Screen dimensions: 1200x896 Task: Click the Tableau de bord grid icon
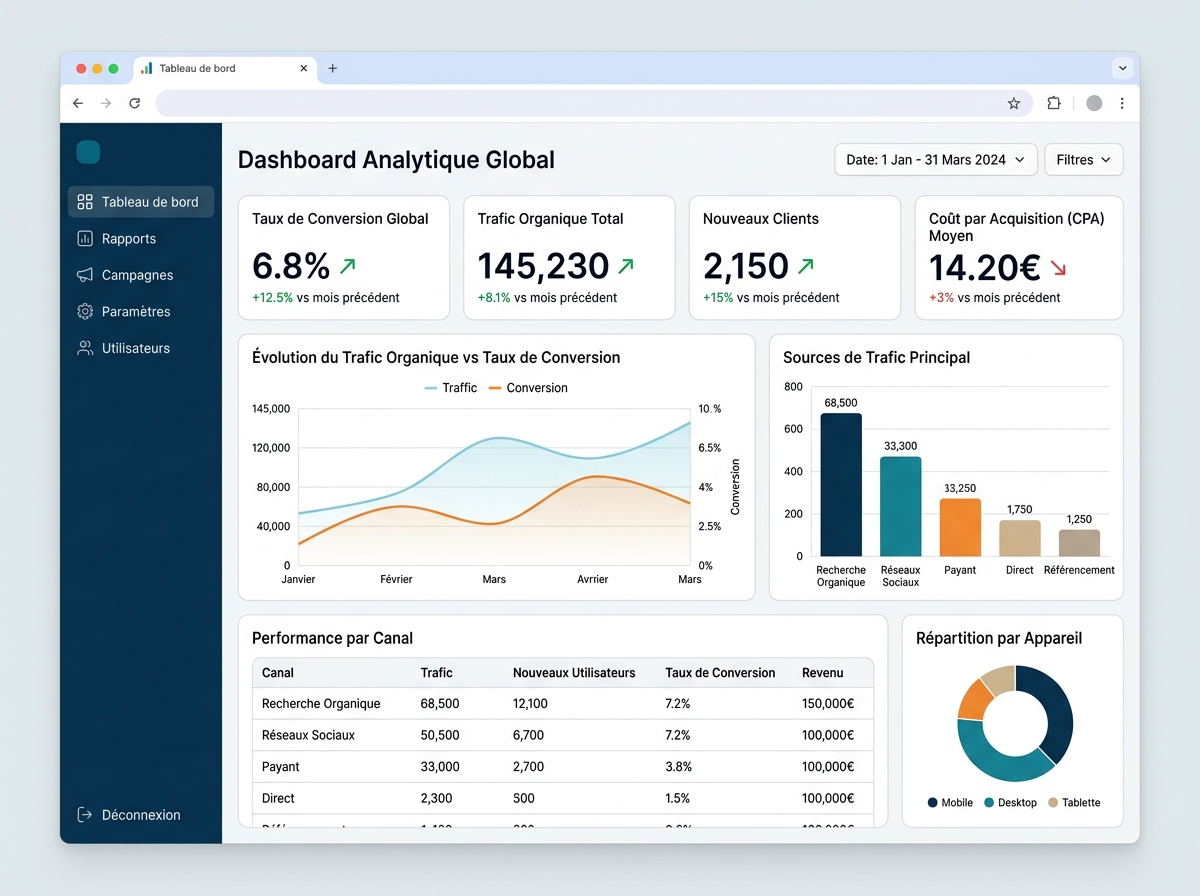tap(85, 202)
